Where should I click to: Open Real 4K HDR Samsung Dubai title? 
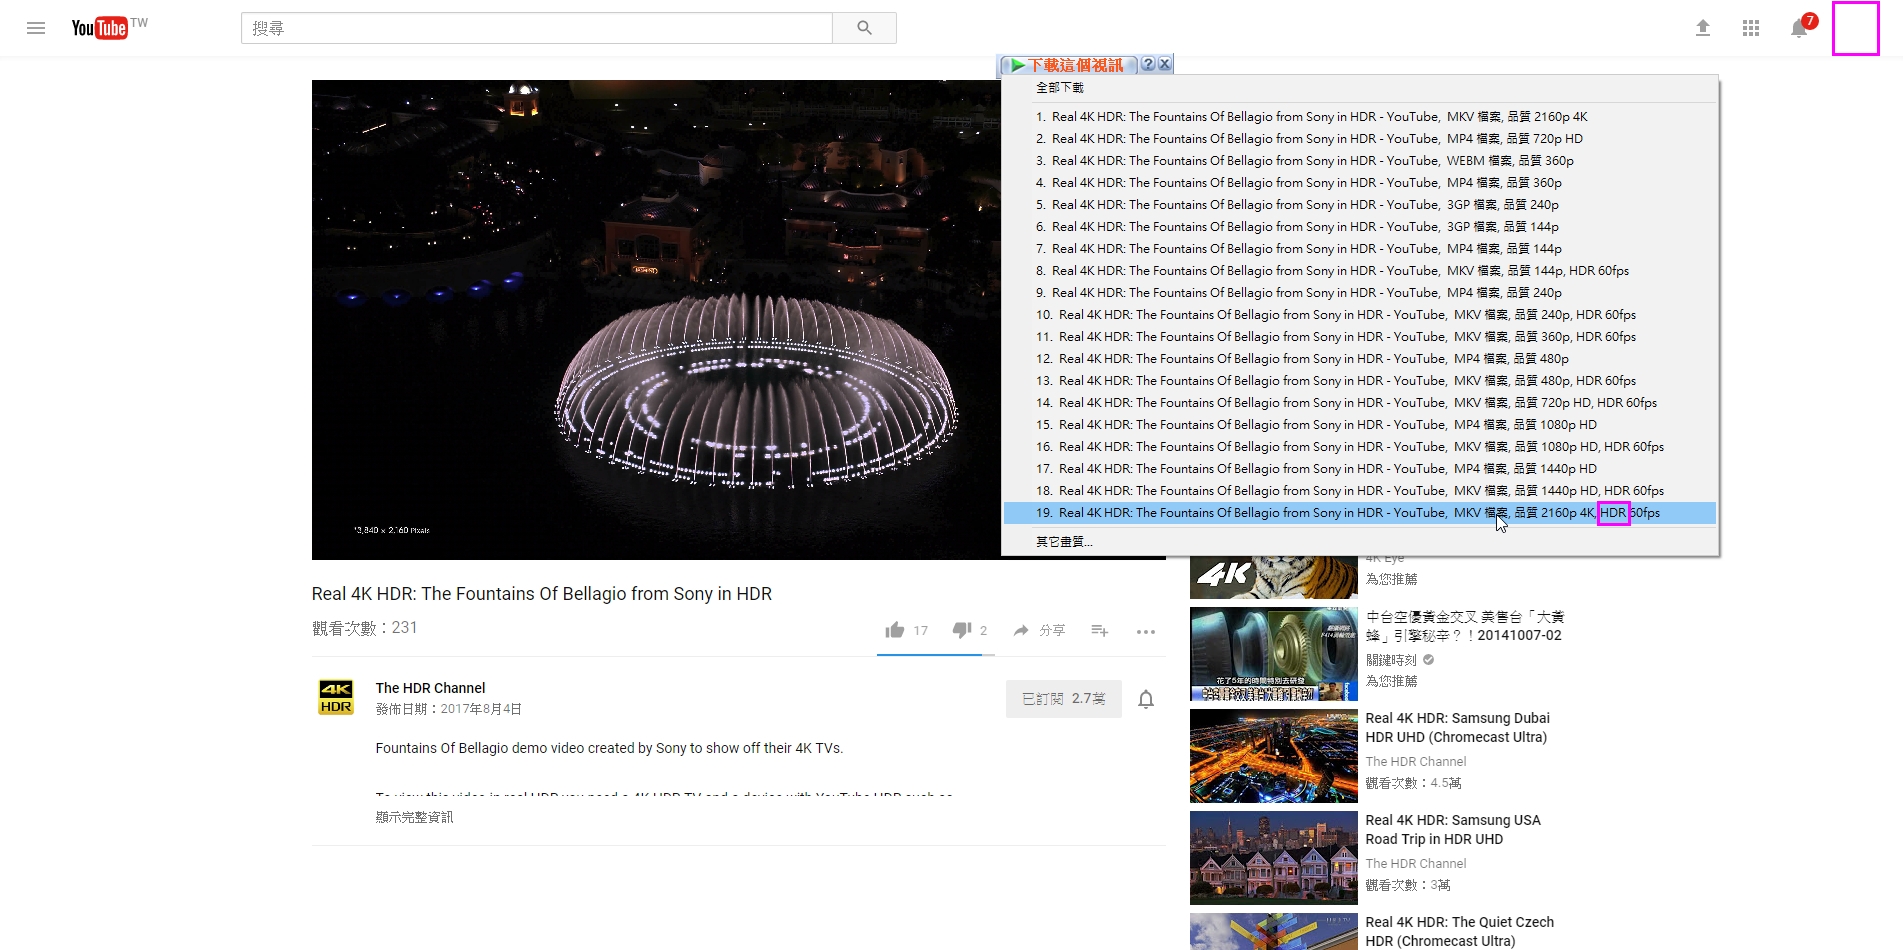point(1457,728)
